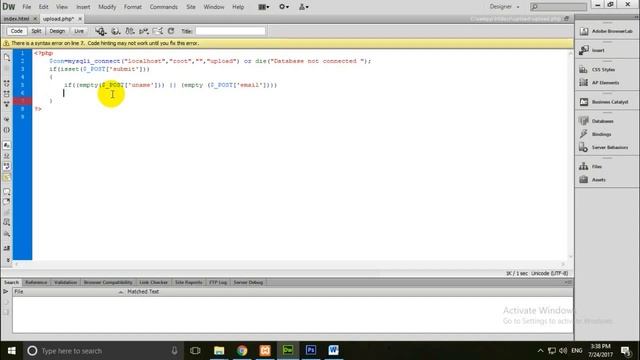Open the Modify menu
The width and height of the screenshot is (640, 360).
click(107, 7)
